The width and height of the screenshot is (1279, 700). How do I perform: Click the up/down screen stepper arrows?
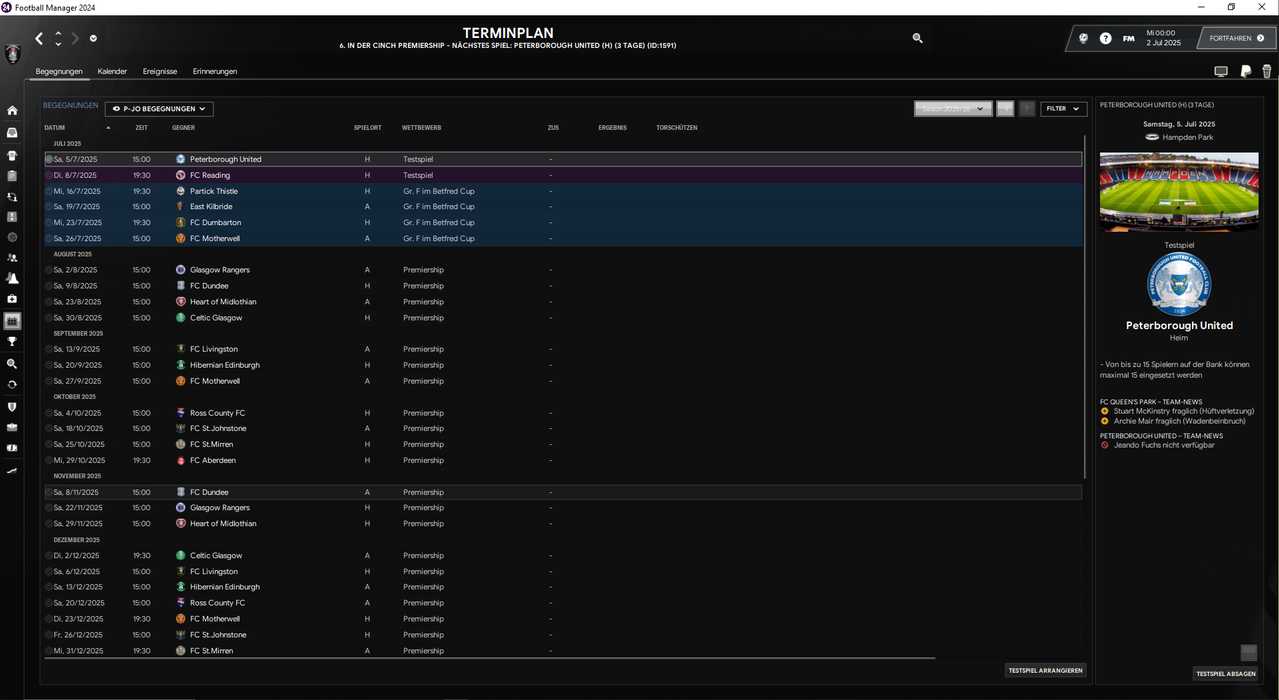(x=58, y=39)
